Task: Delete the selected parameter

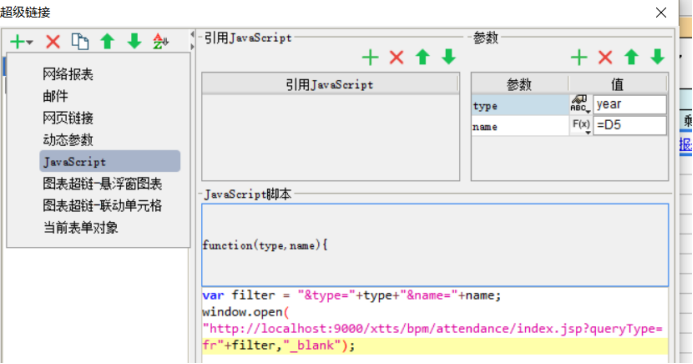Action: (605, 57)
